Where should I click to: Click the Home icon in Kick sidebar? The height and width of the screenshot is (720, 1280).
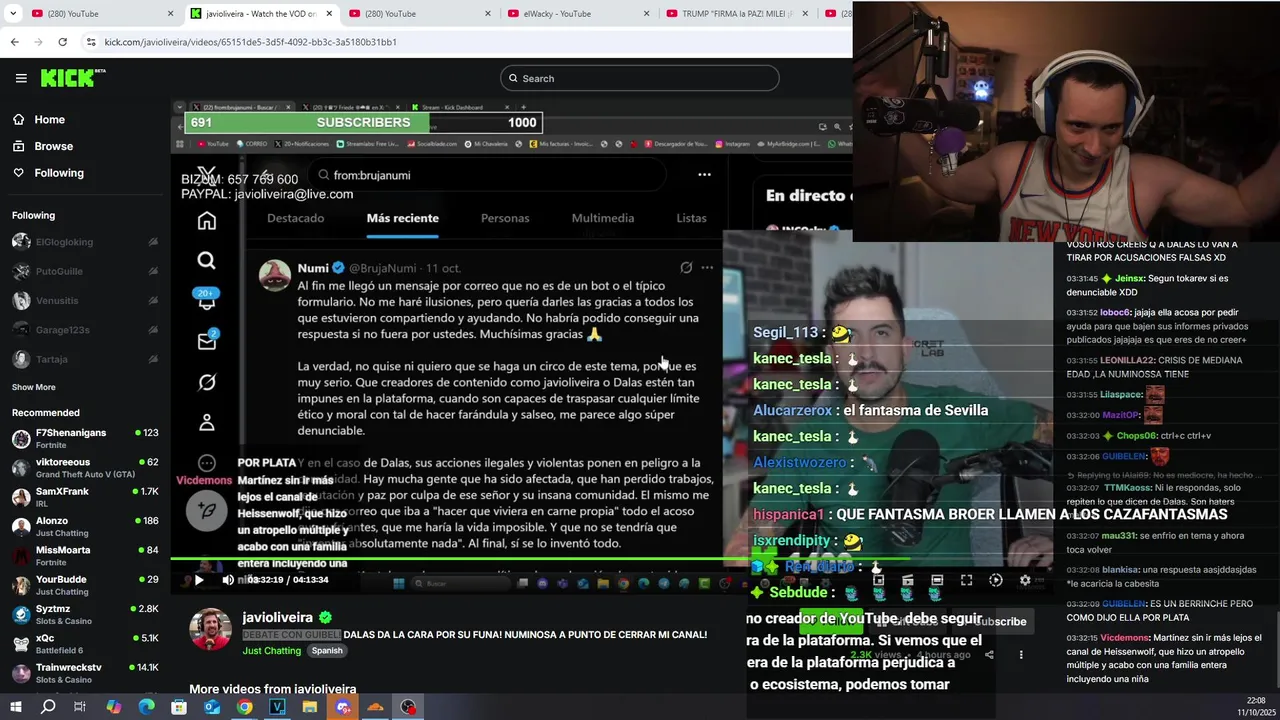click(18, 119)
